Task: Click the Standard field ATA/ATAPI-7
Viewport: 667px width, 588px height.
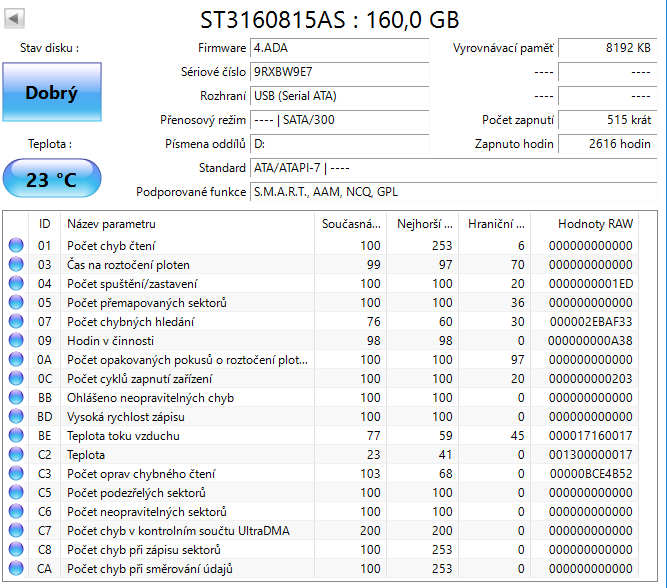Action: tap(454, 168)
